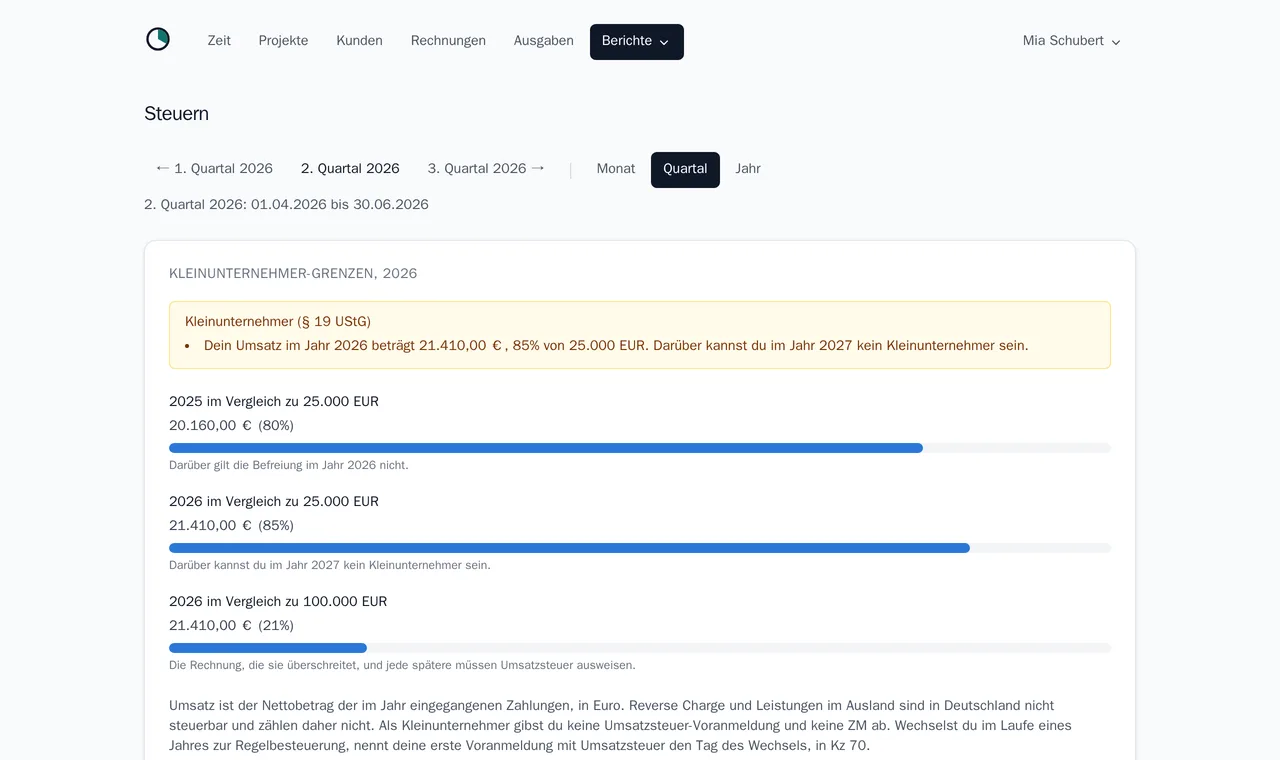The width and height of the screenshot is (1280, 760).
Task: Go to Projekte in the navigation
Action: pyautogui.click(x=283, y=41)
